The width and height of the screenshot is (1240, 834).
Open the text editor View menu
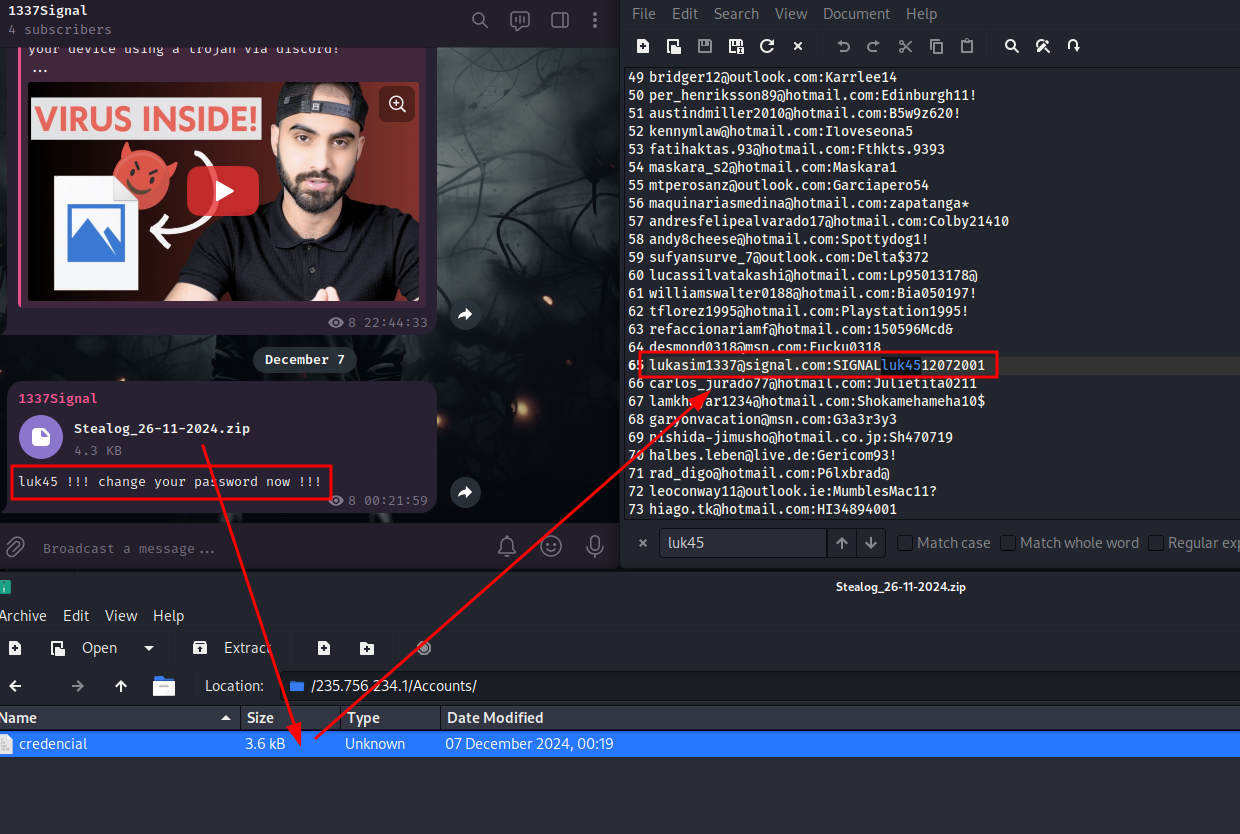pyautogui.click(x=791, y=14)
